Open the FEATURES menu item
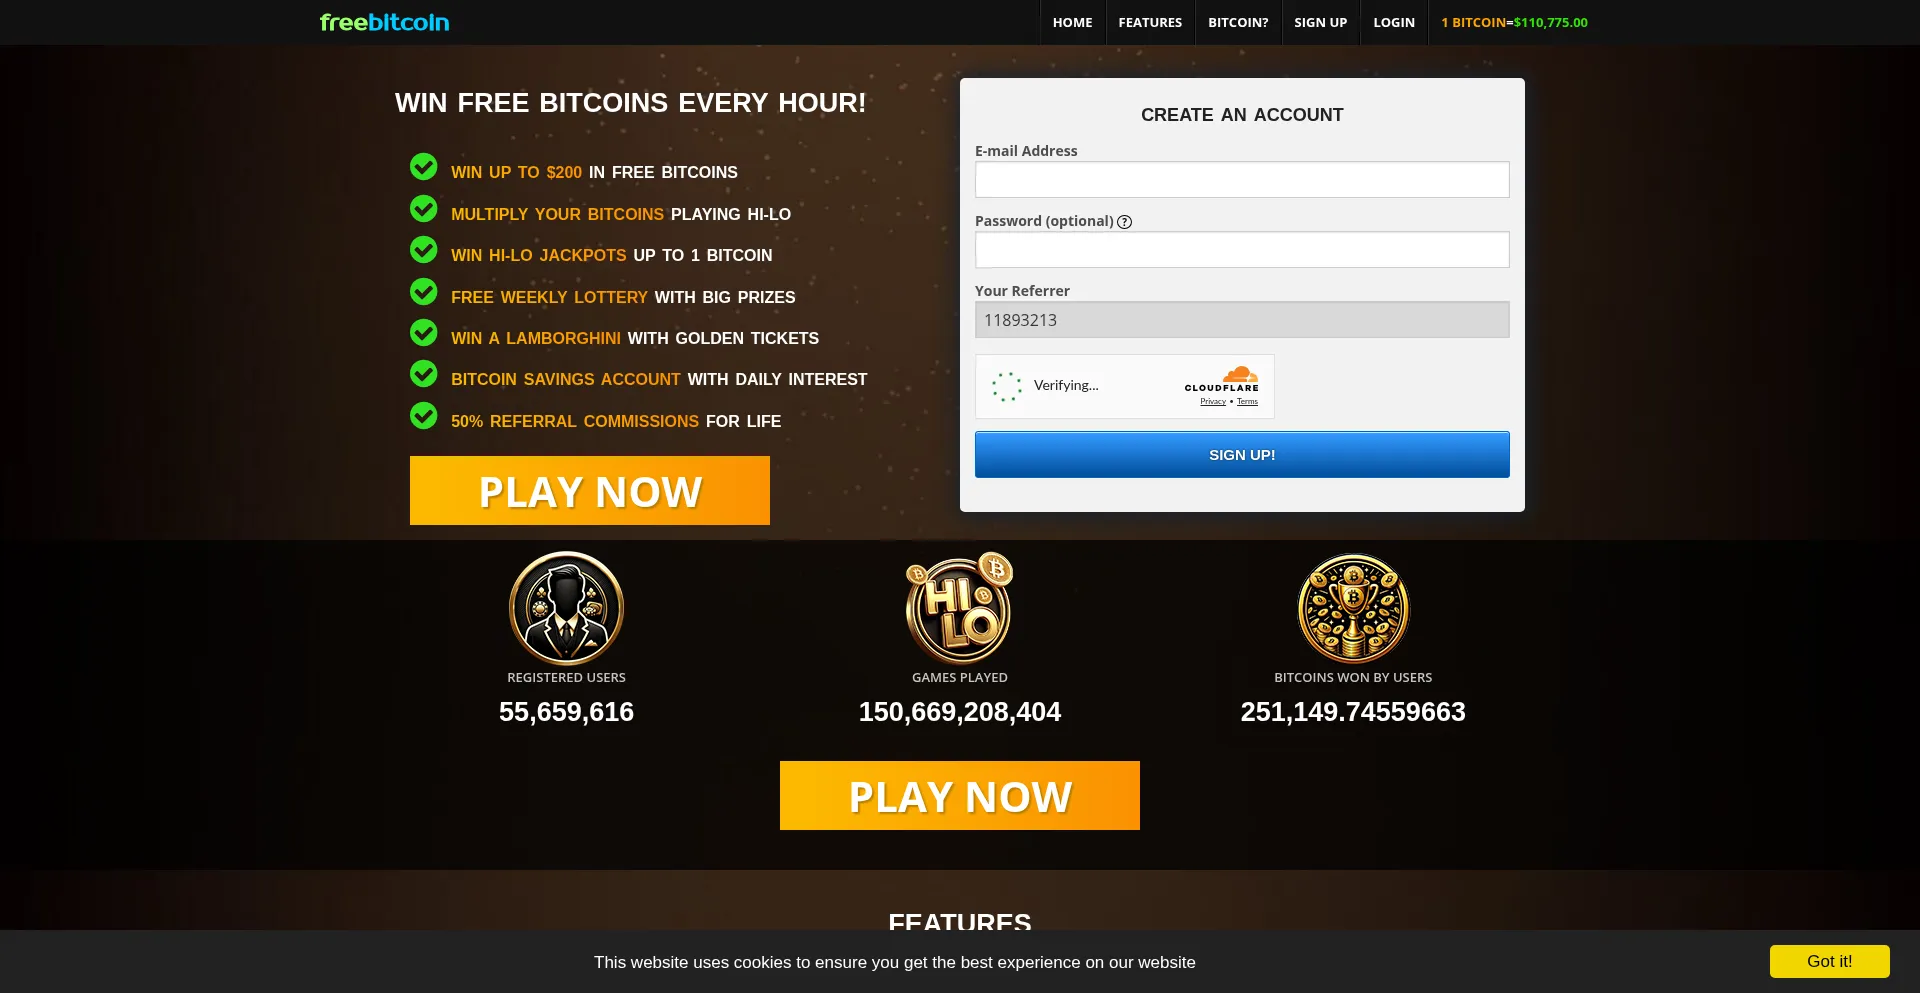 pos(1150,22)
